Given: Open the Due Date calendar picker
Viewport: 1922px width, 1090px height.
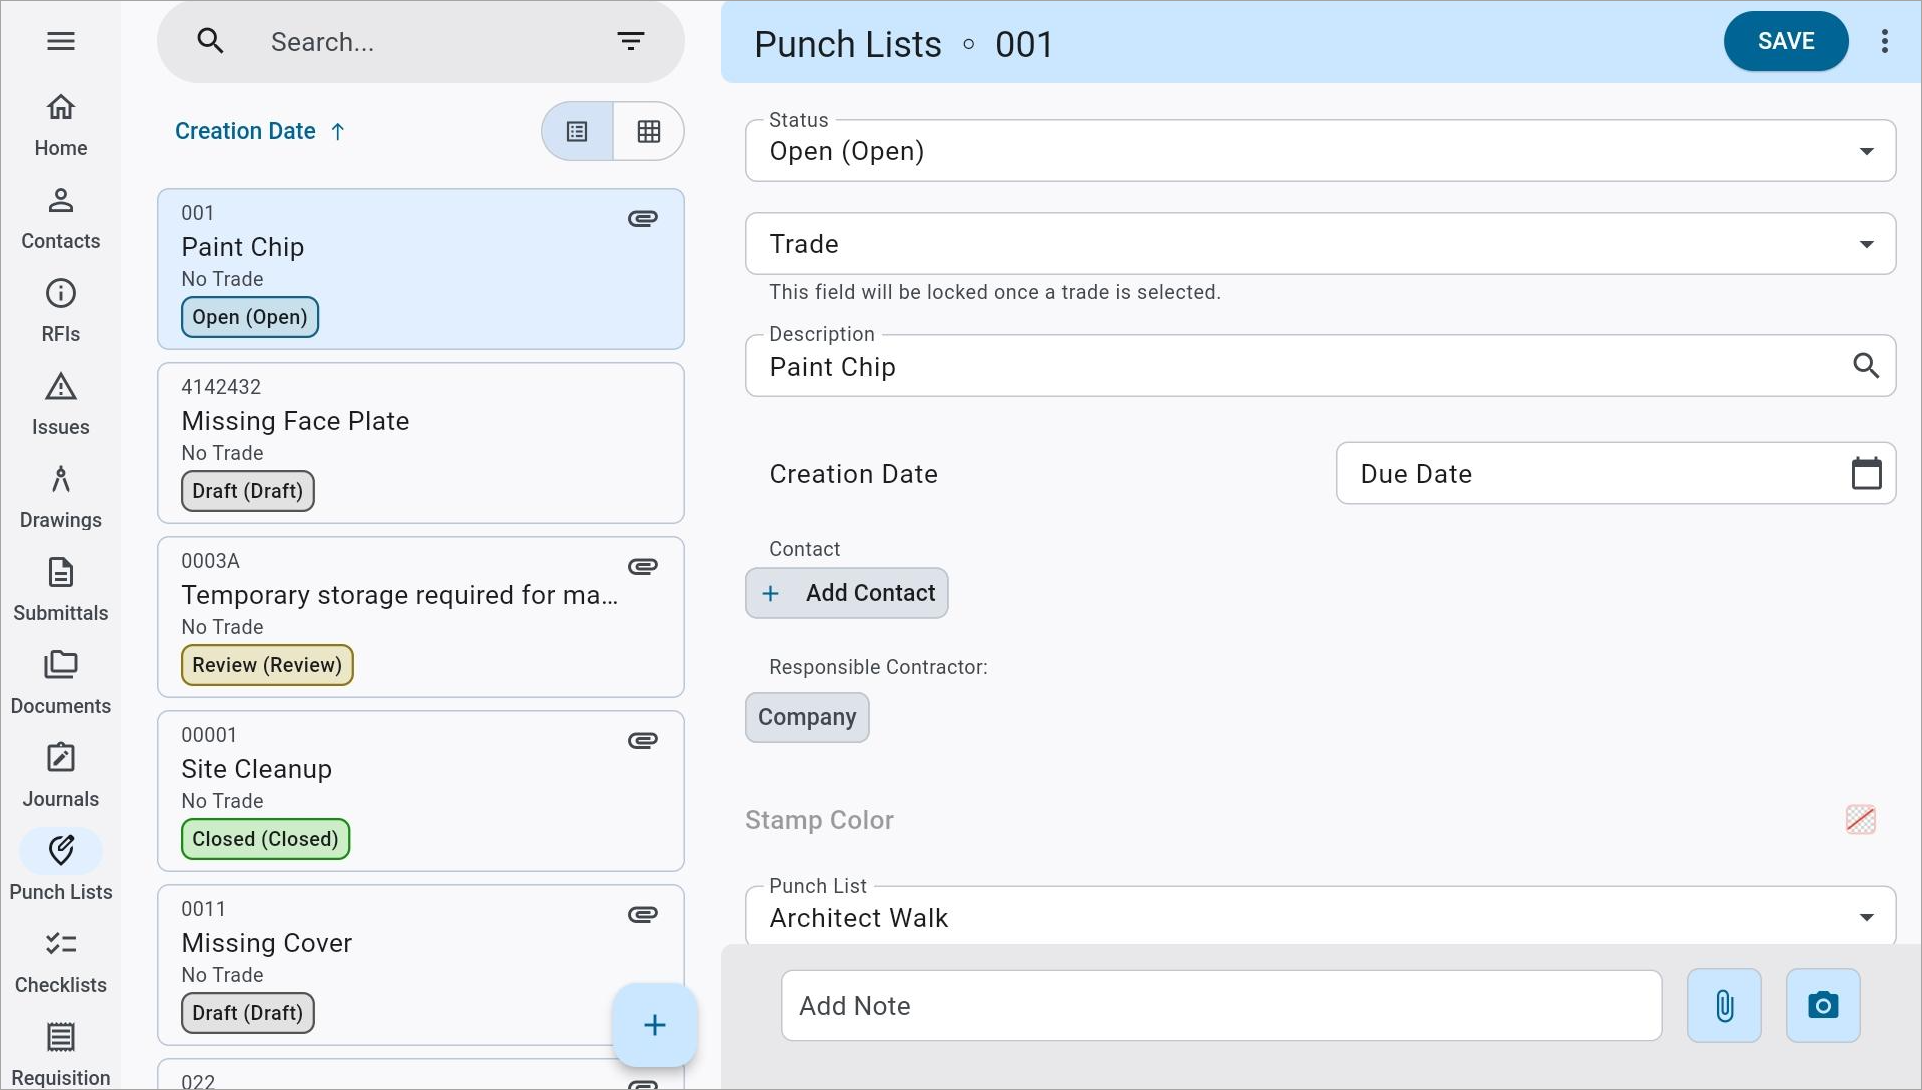Looking at the screenshot, I should (x=1866, y=473).
